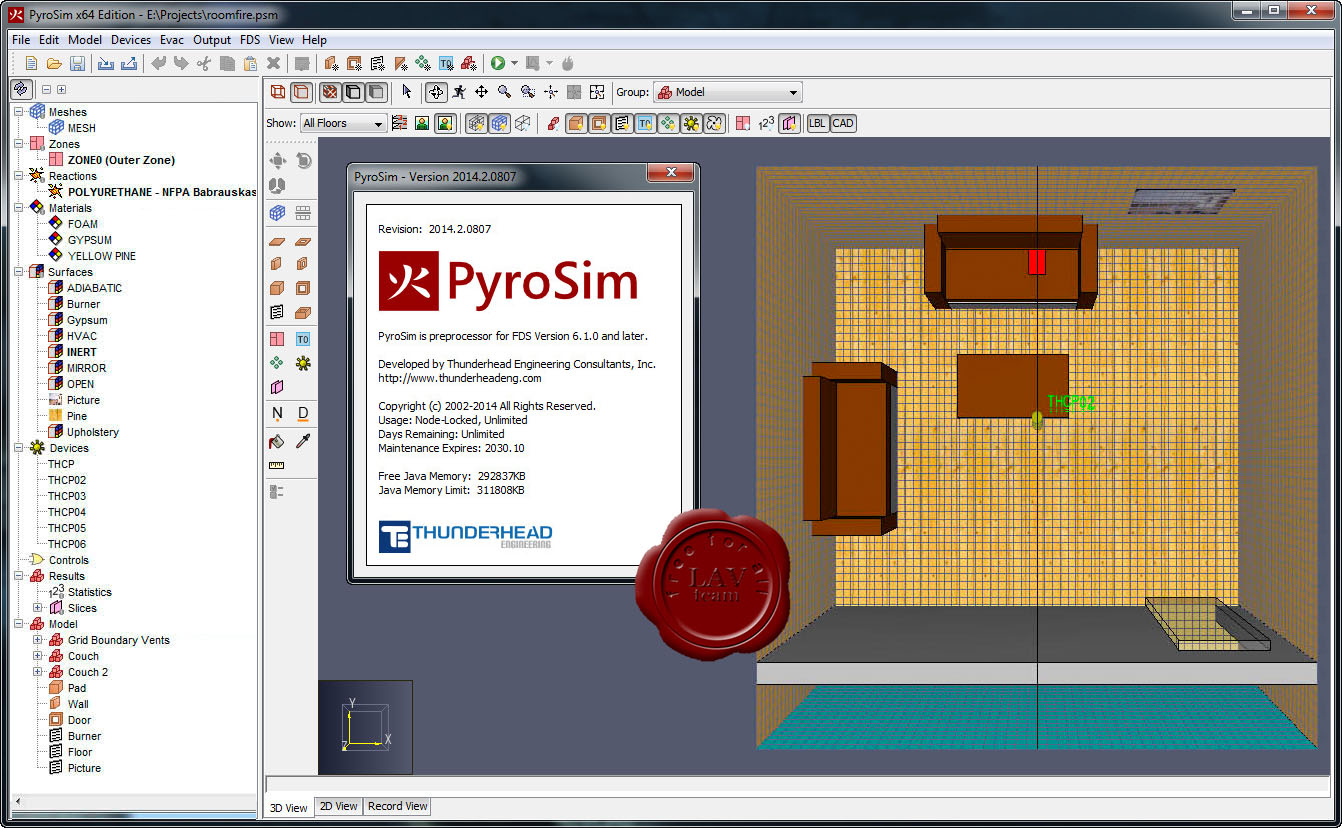1342x828 pixels.
Task: Switch to wireframe rendering mode
Action: click(279, 92)
